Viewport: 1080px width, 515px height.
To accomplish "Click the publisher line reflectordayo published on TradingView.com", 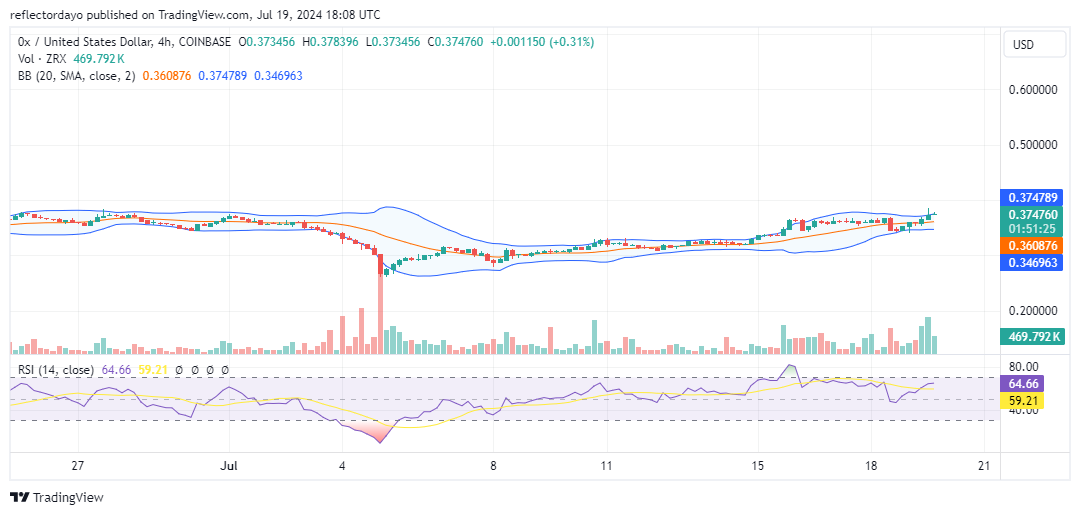I will tap(194, 14).
